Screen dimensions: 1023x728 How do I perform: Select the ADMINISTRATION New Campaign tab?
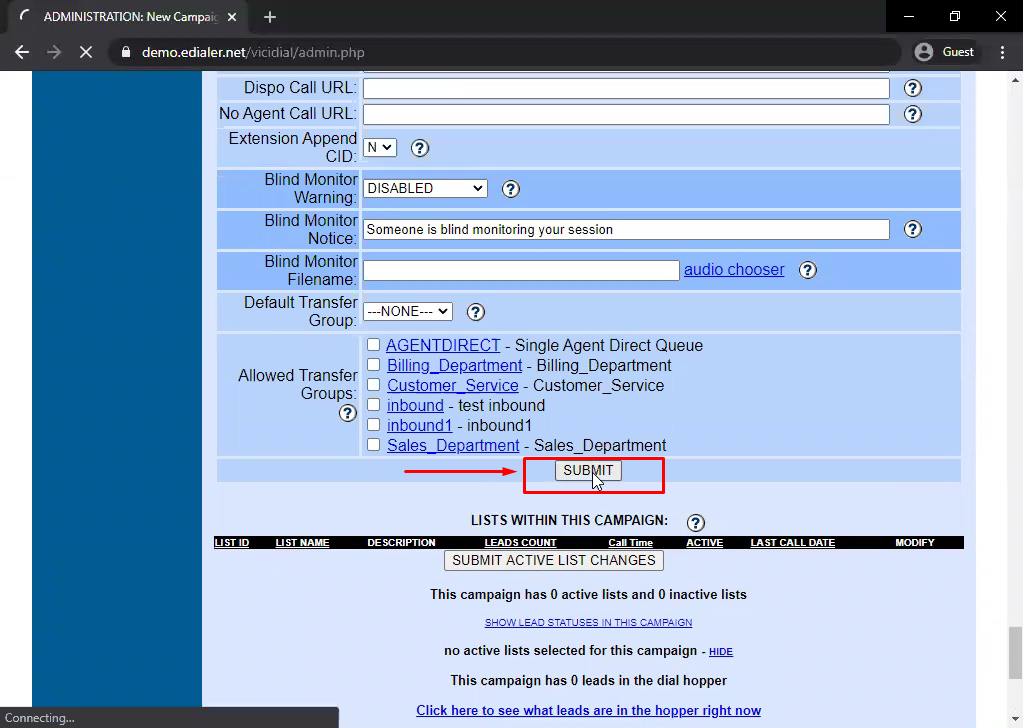click(x=127, y=17)
